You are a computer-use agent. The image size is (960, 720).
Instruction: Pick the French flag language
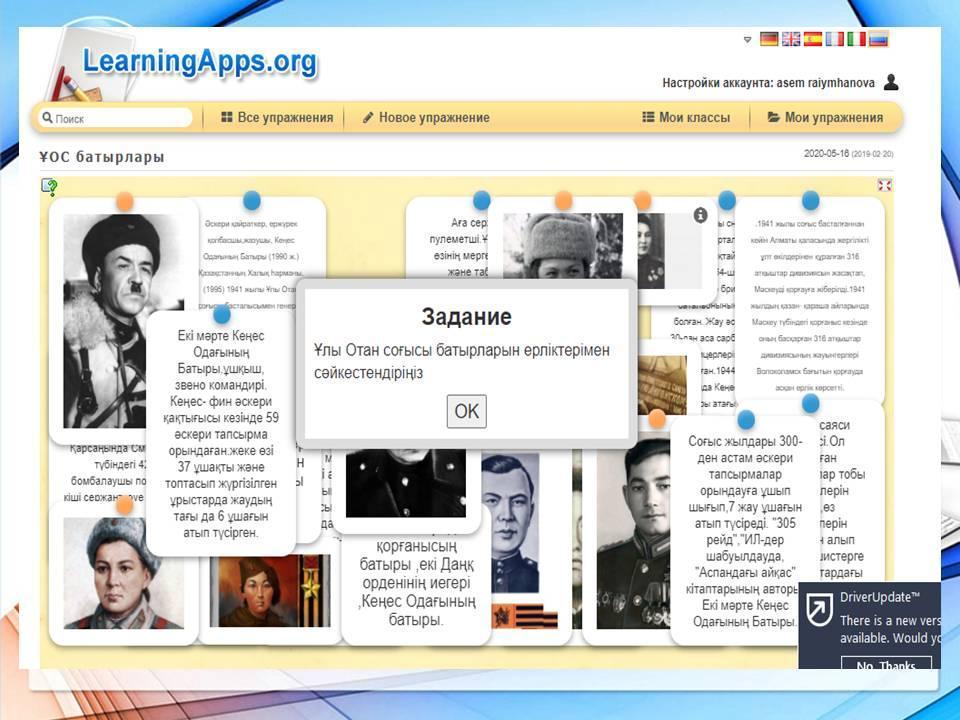point(834,39)
